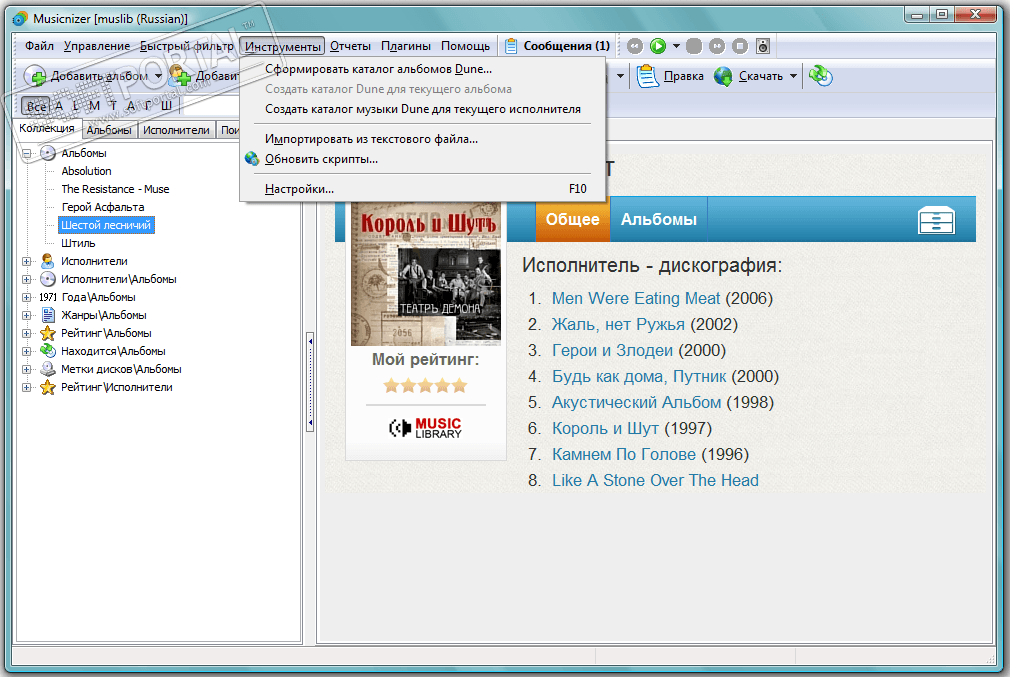
Task: Switch to the Альбомы tab in artist page
Action: [658, 219]
